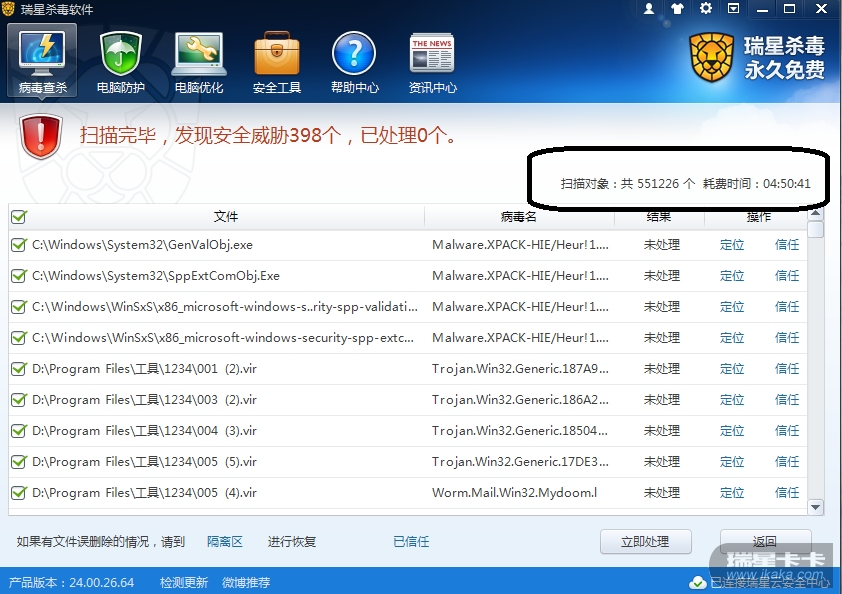Uncheck the SppExtComObj.Exe row checkbox
This screenshot has width=842, height=594.
coord(19,276)
